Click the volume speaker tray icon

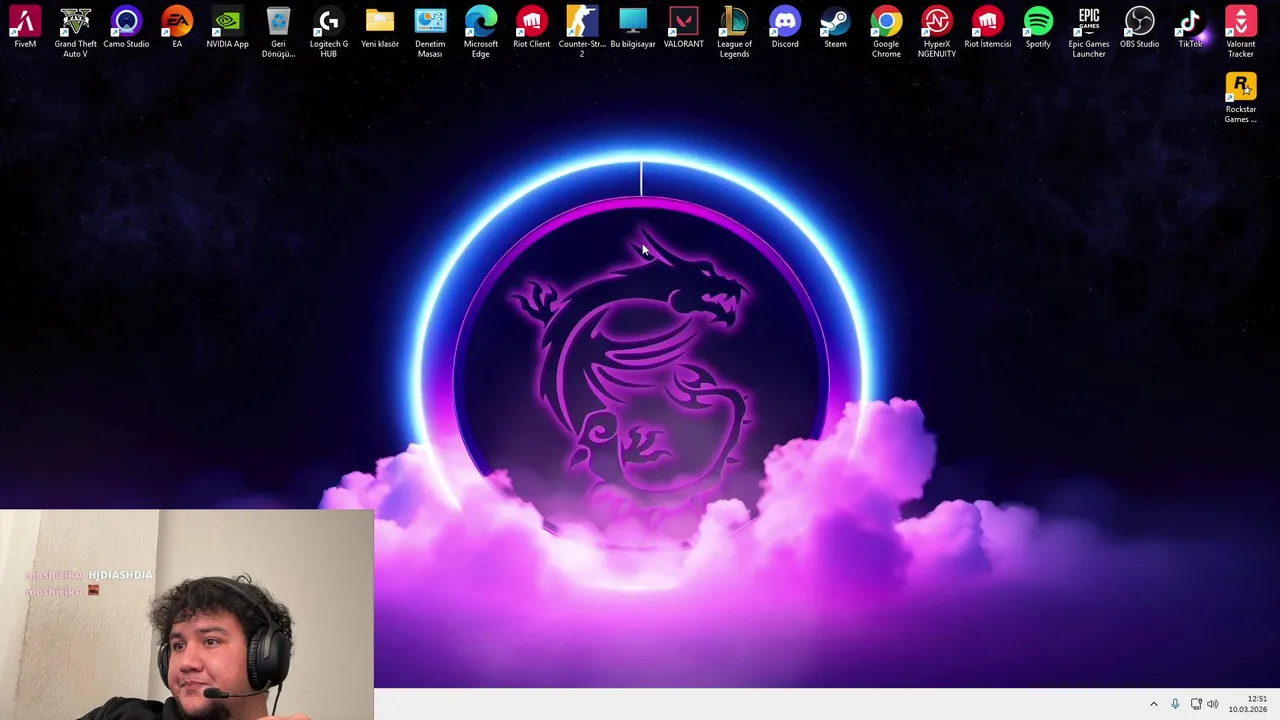pos(1213,704)
